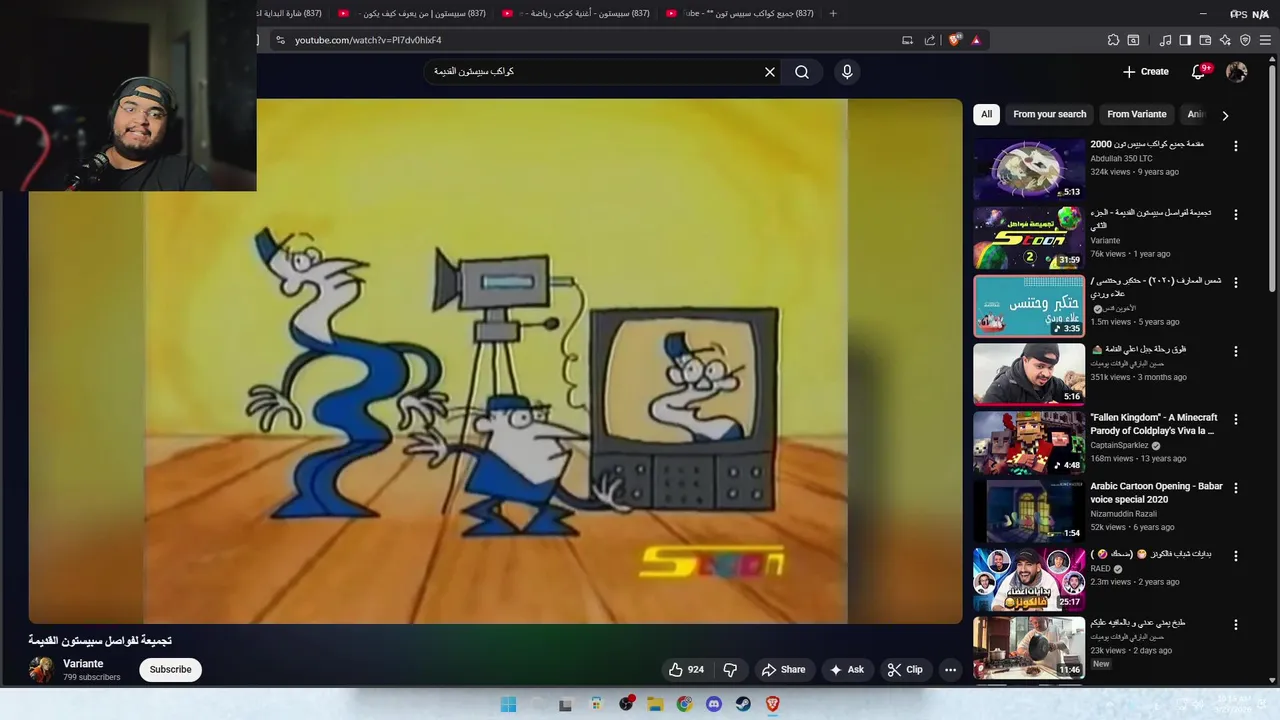
Task: Clear the YouTube search field with X
Action: [770, 72]
